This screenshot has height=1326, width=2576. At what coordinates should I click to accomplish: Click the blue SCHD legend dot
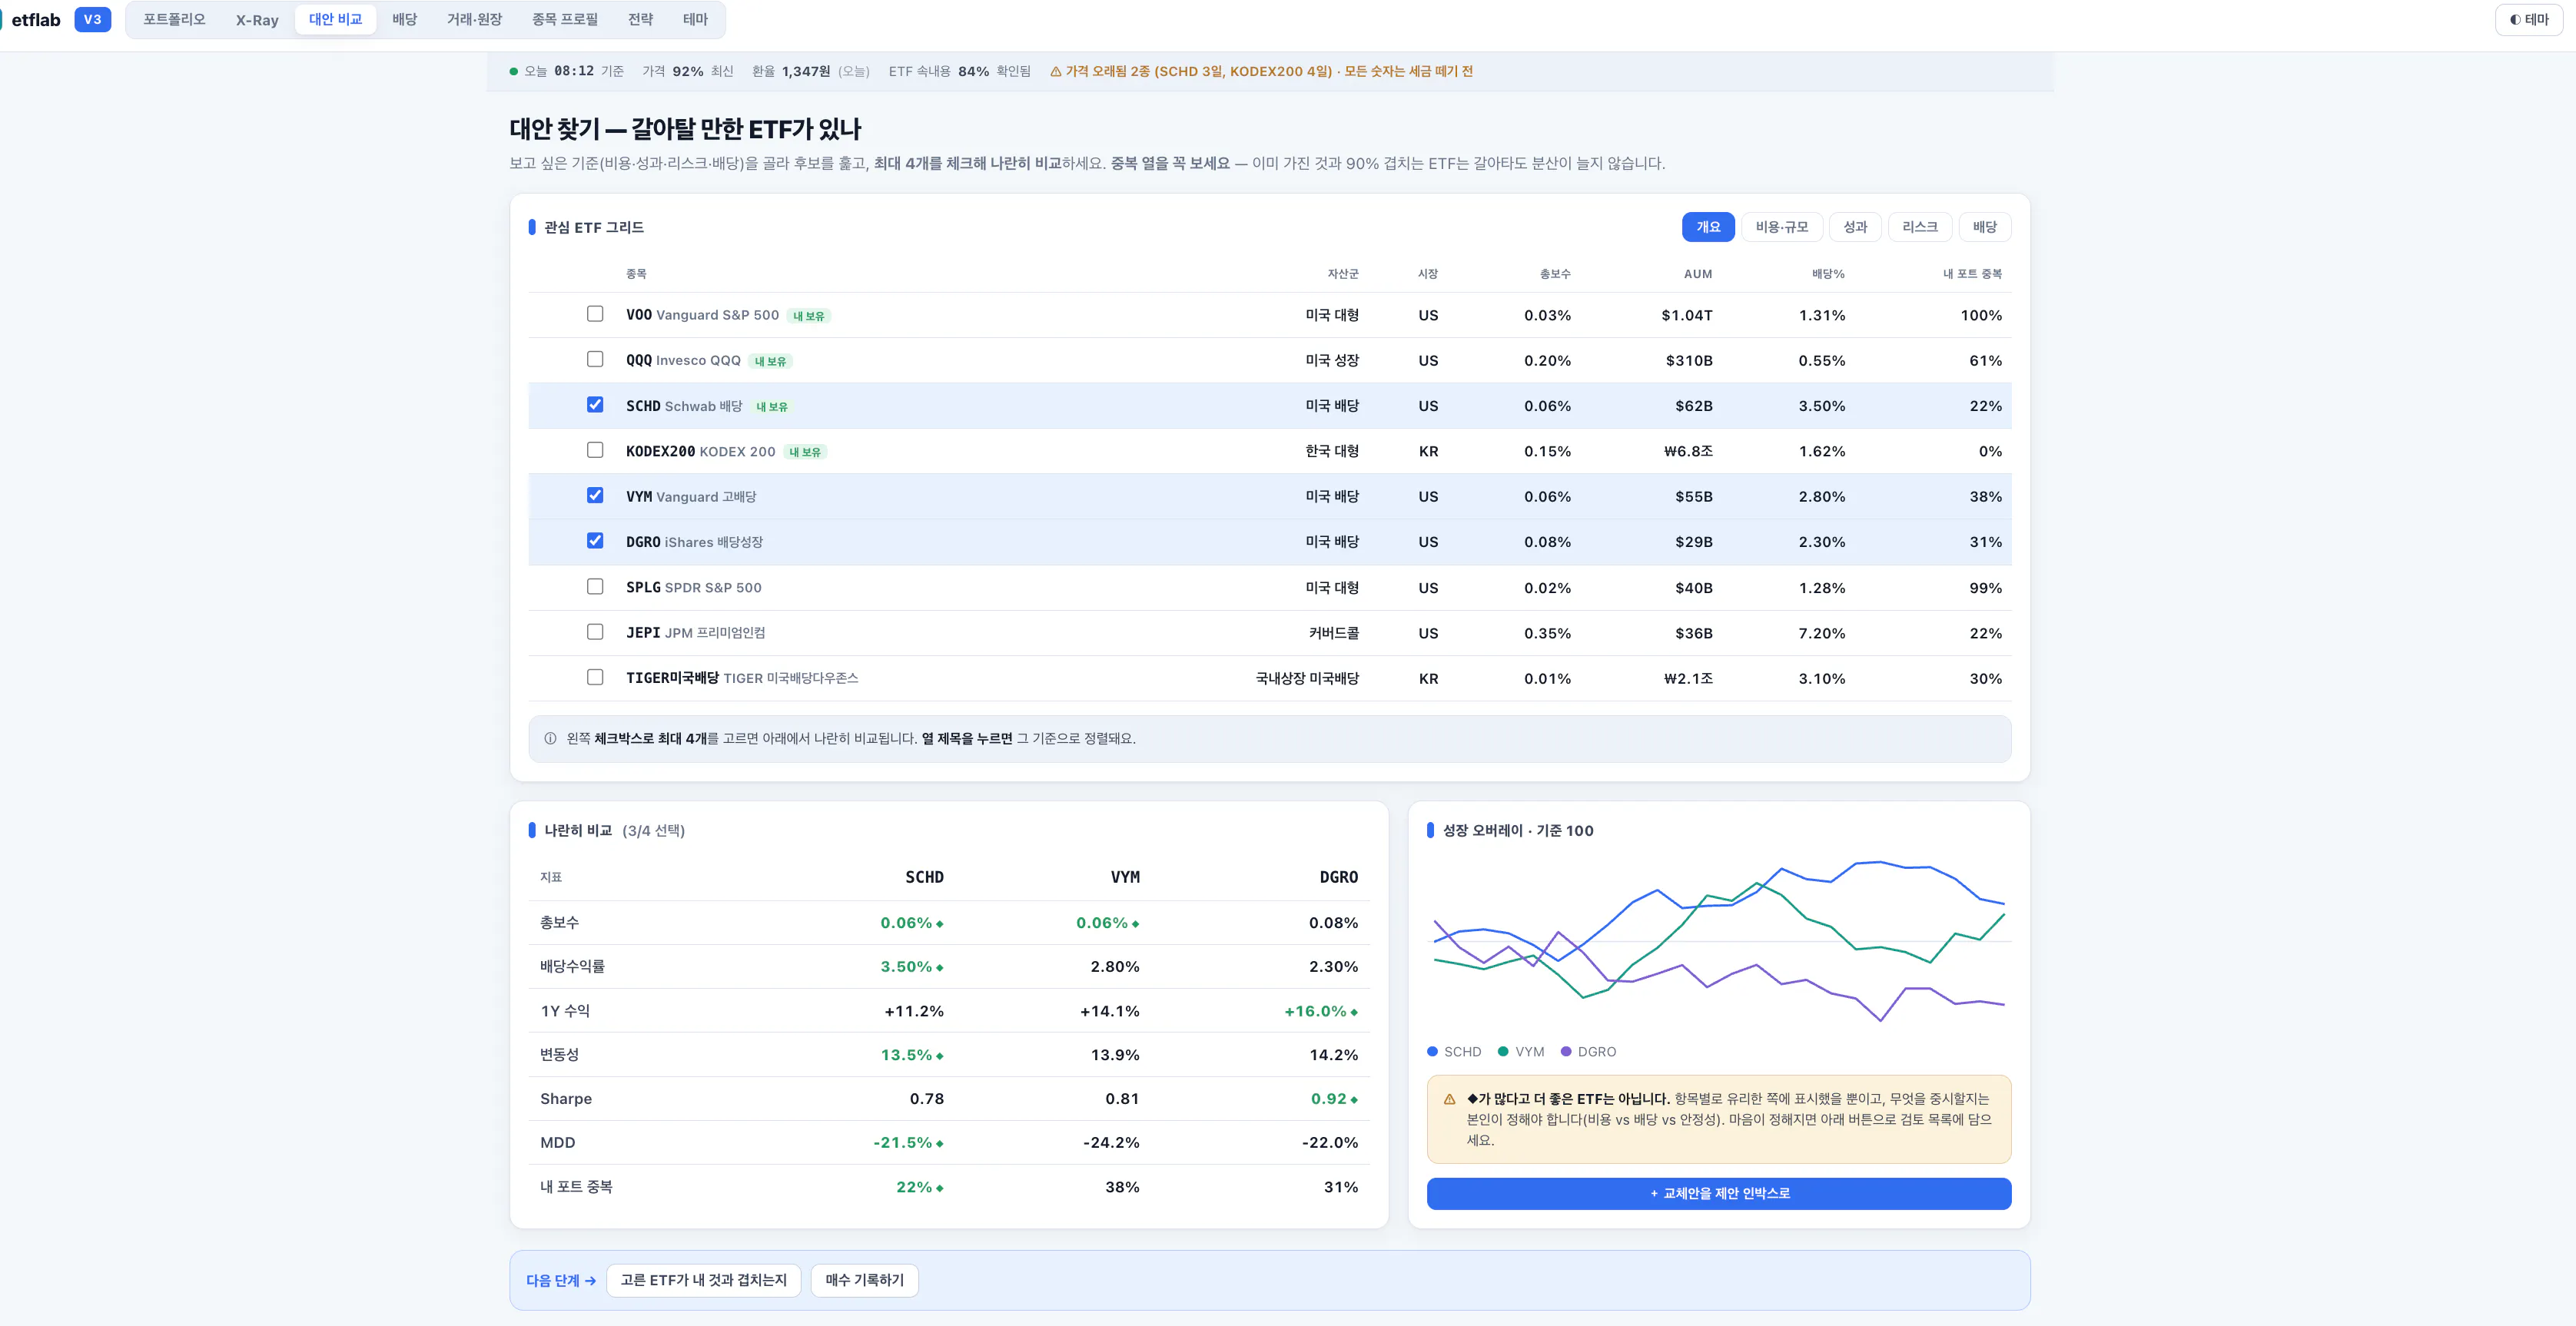tap(1432, 1052)
